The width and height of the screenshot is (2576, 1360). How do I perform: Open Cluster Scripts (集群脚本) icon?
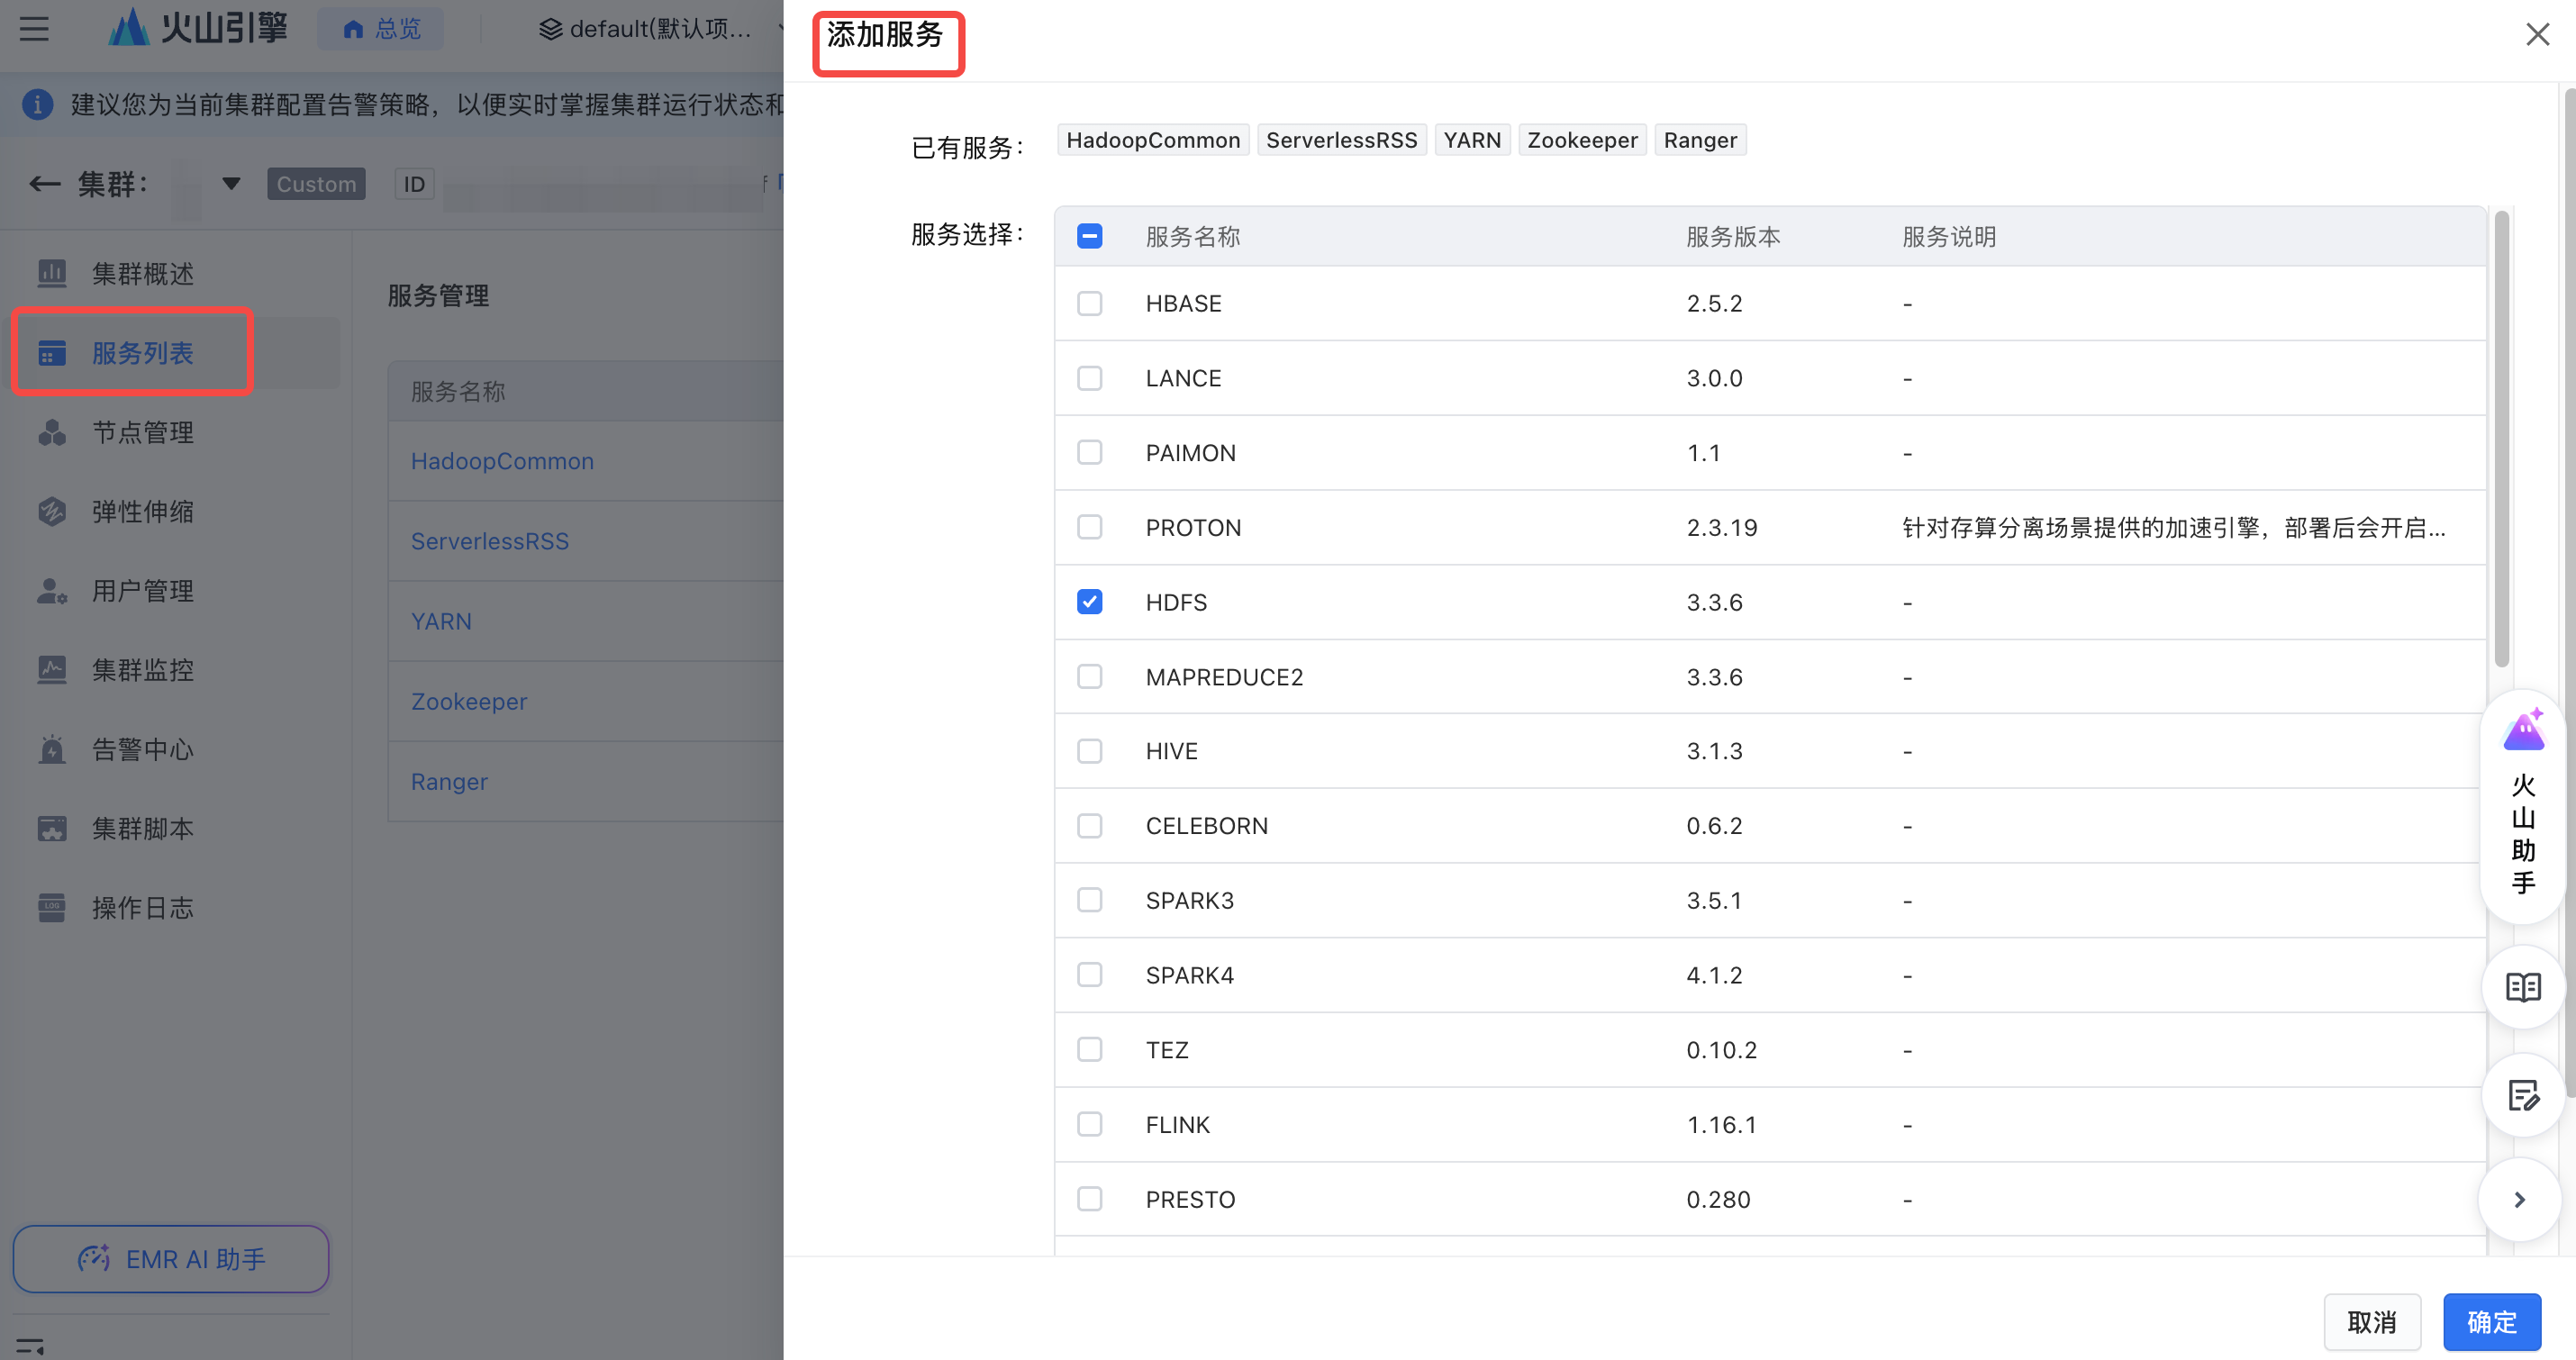52,828
